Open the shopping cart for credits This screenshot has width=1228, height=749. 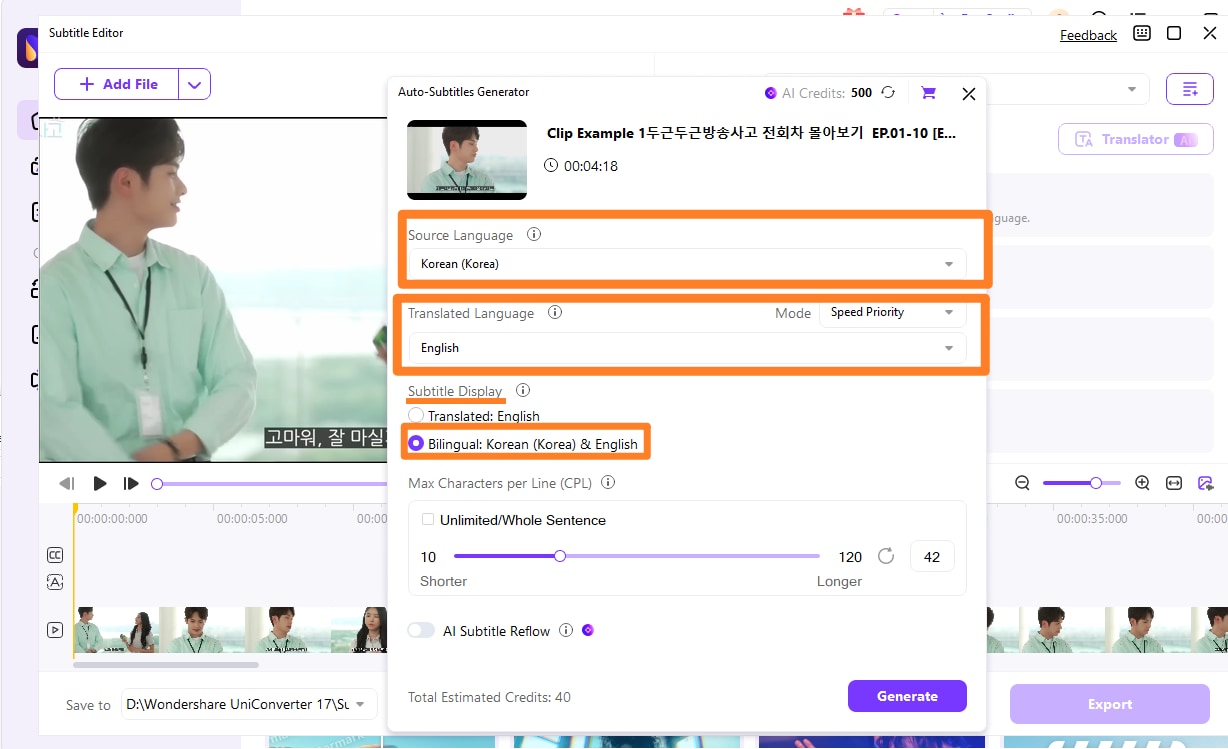point(927,92)
